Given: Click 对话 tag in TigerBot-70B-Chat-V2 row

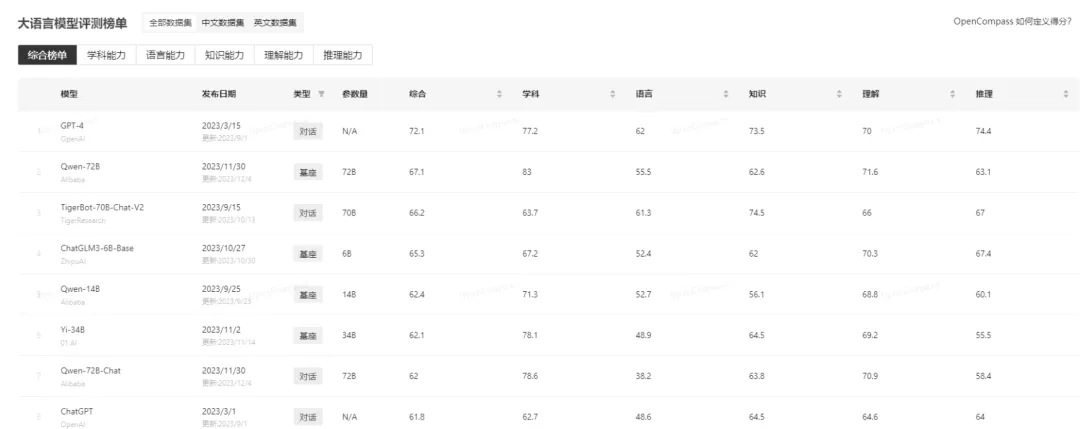Looking at the screenshot, I should [x=308, y=213].
